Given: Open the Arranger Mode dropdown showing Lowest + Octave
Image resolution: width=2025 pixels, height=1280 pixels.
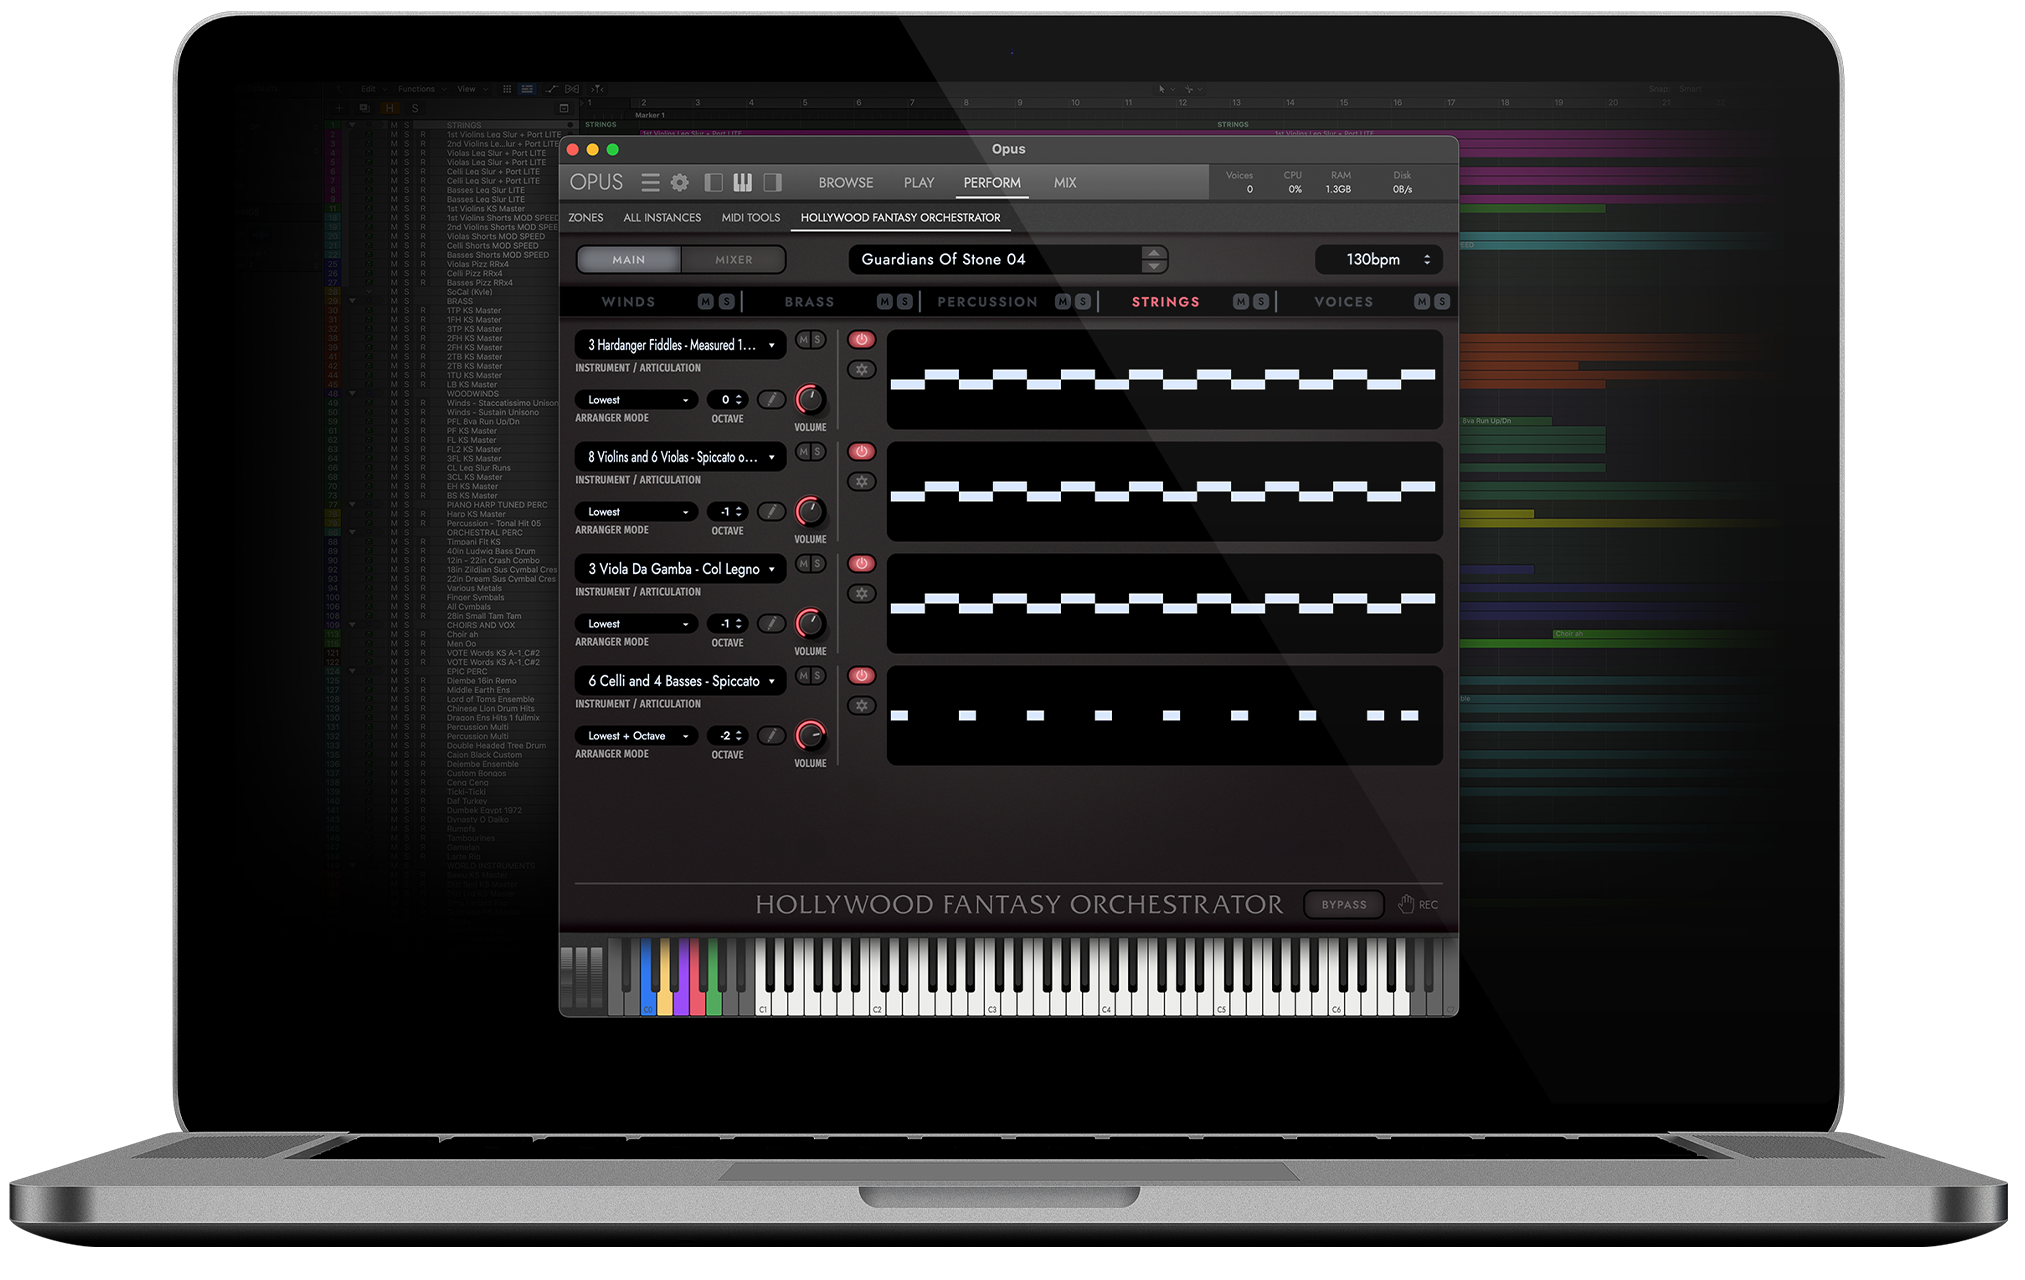Looking at the screenshot, I should (634, 735).
